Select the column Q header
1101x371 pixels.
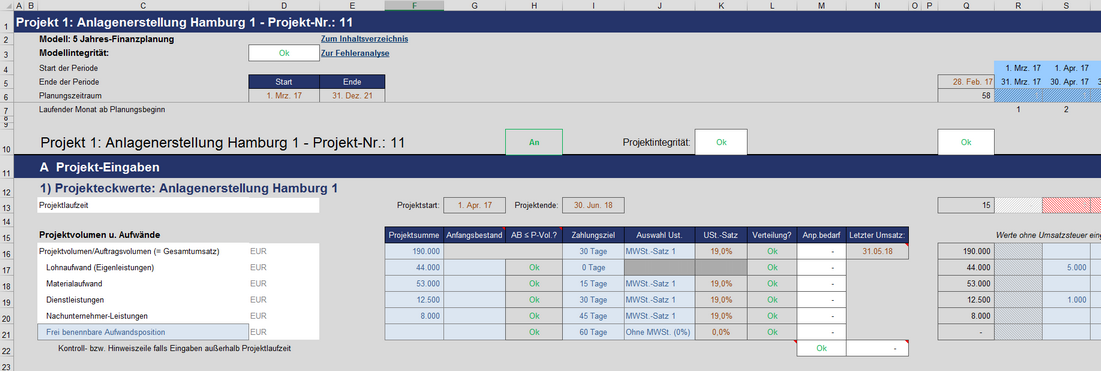point(966,6)
